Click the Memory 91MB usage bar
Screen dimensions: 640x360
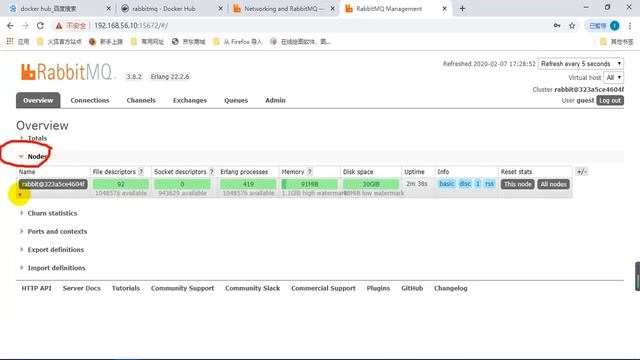[x=309, y=184]
